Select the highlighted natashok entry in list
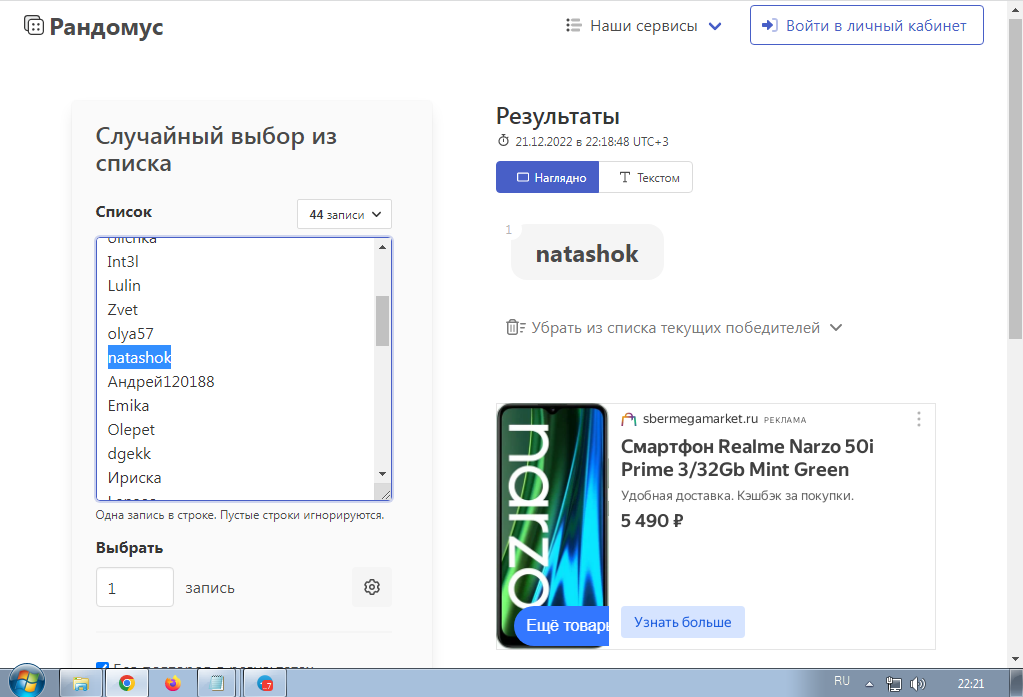This screenshot has height=697, width=1023. pyautogui.click(x=140, y=358)
